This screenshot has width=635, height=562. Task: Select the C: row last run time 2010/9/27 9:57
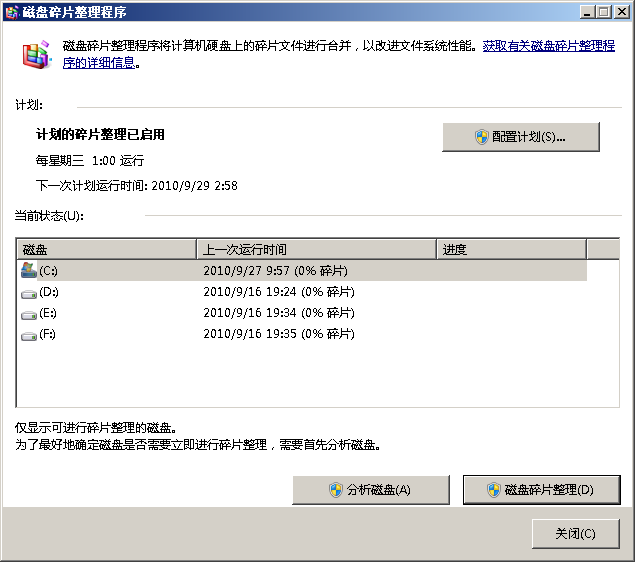click(x=275, y=271)
